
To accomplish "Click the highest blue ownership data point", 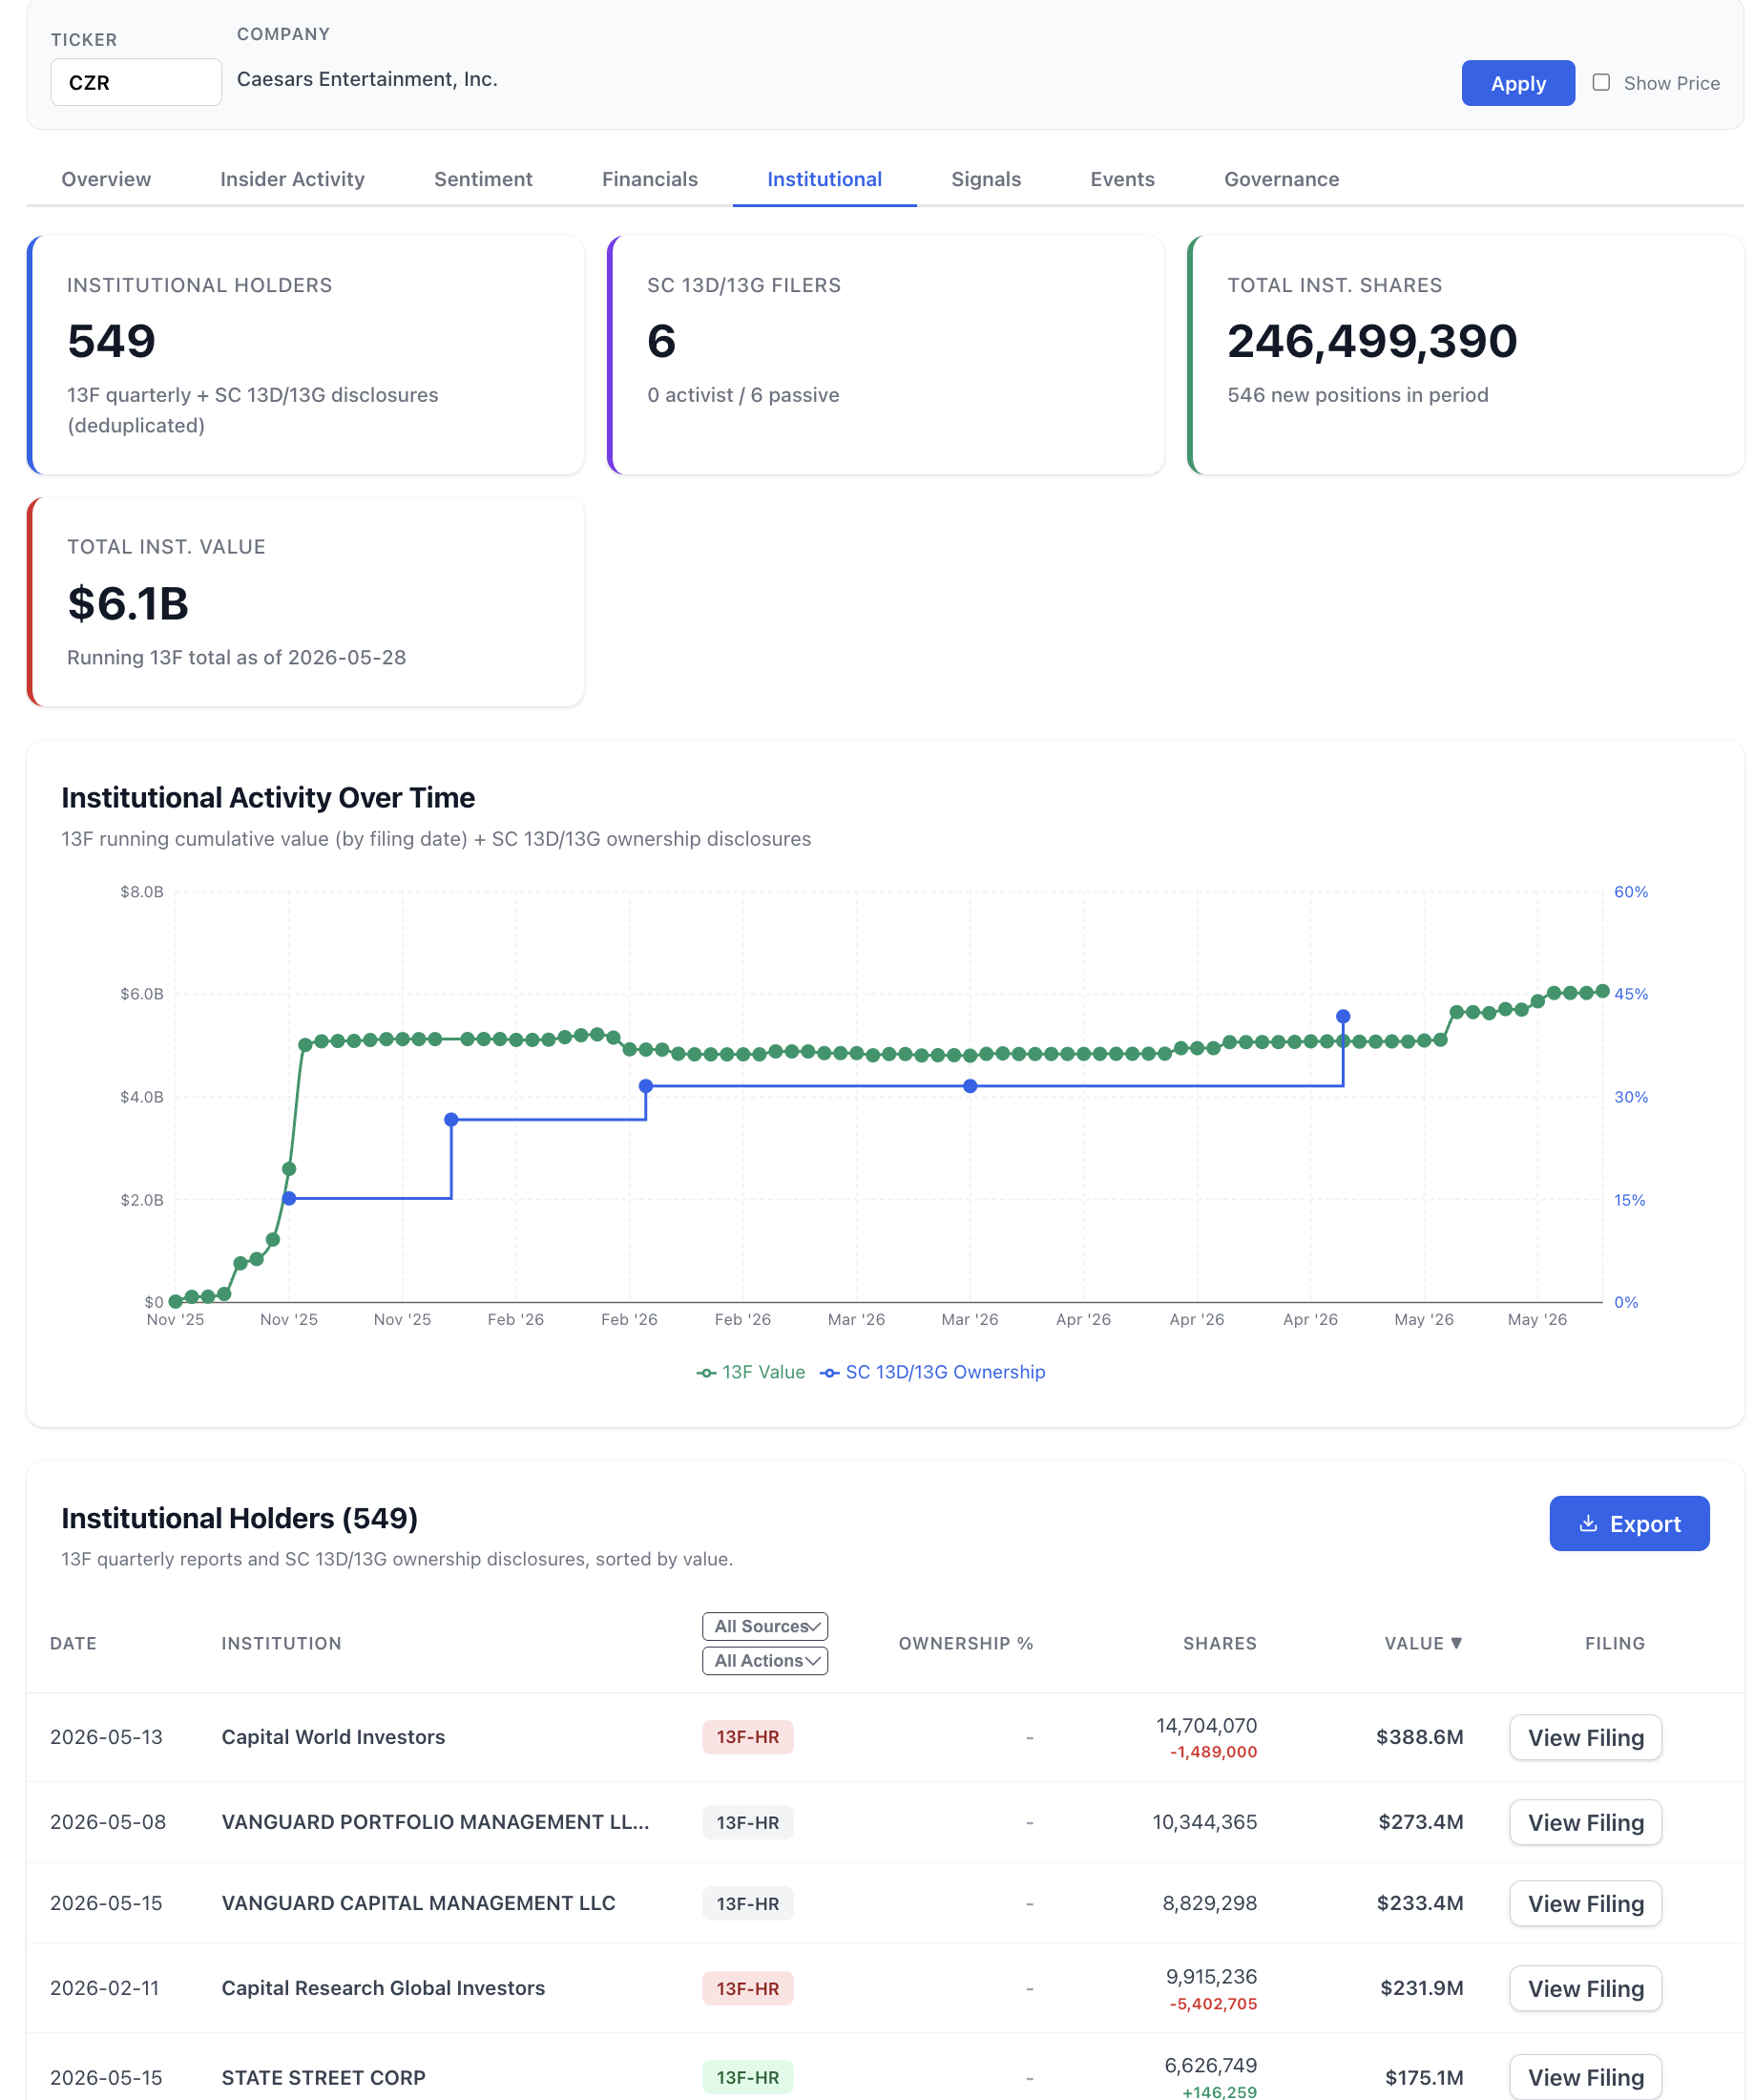I will [1342, 1016].
